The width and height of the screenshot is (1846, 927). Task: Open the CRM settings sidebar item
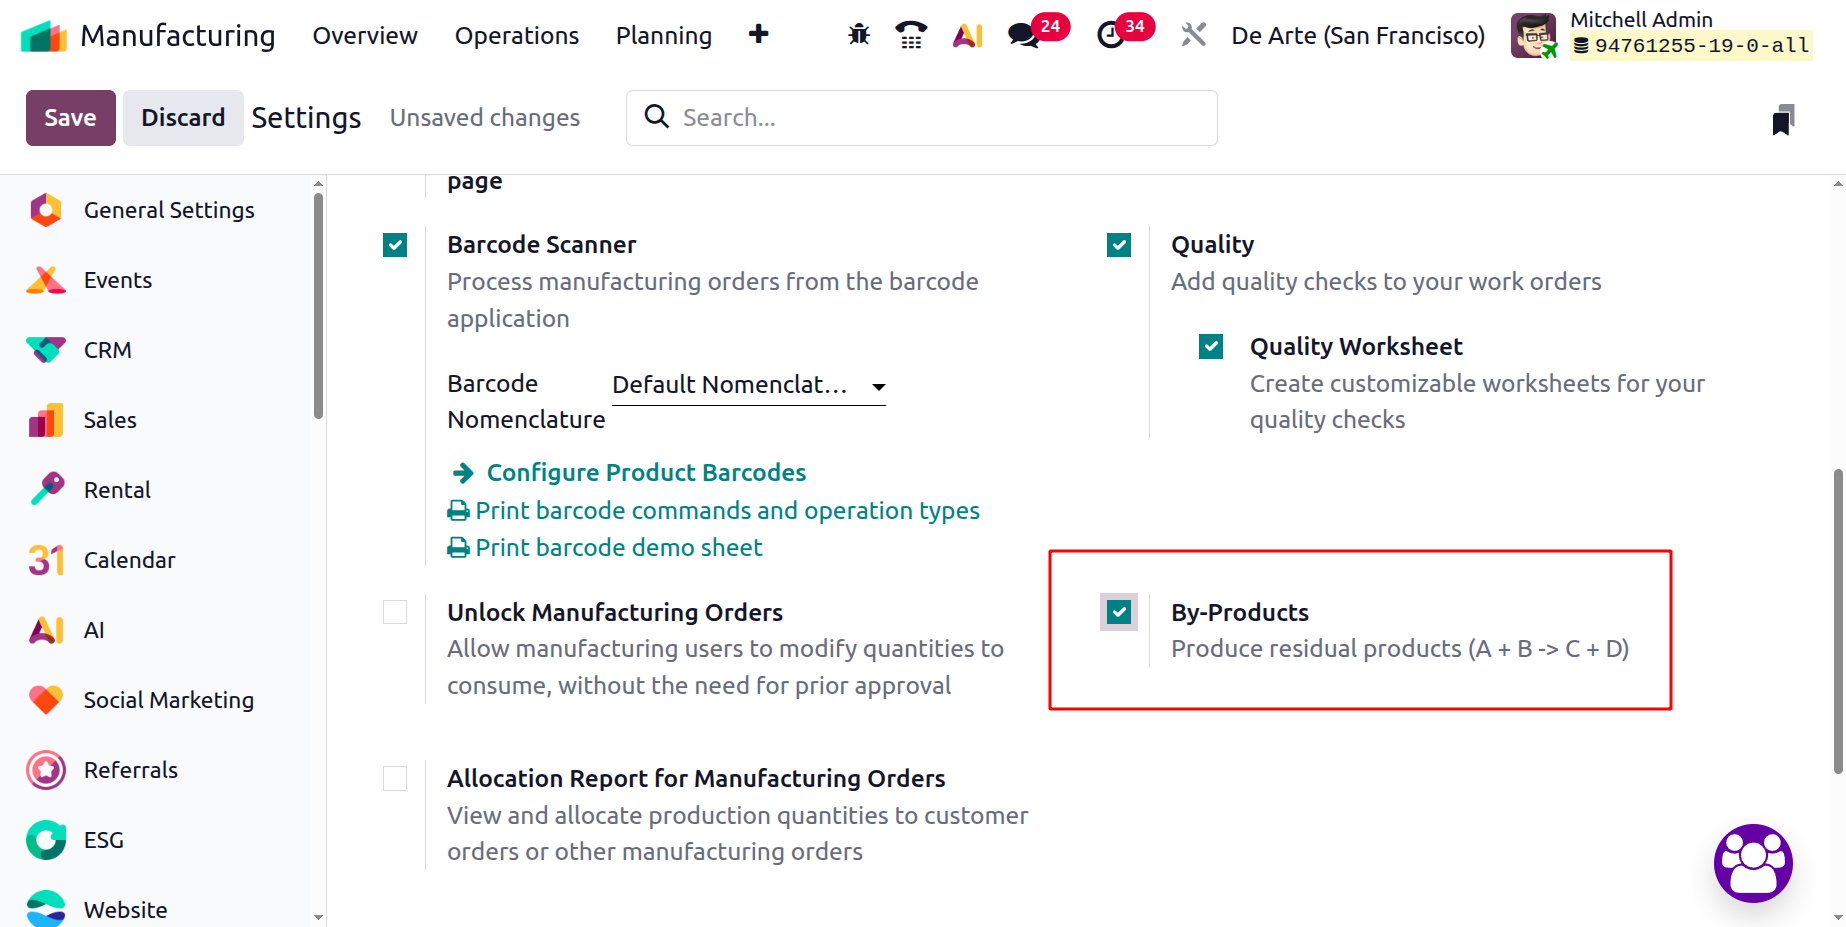tap(107, 350)
